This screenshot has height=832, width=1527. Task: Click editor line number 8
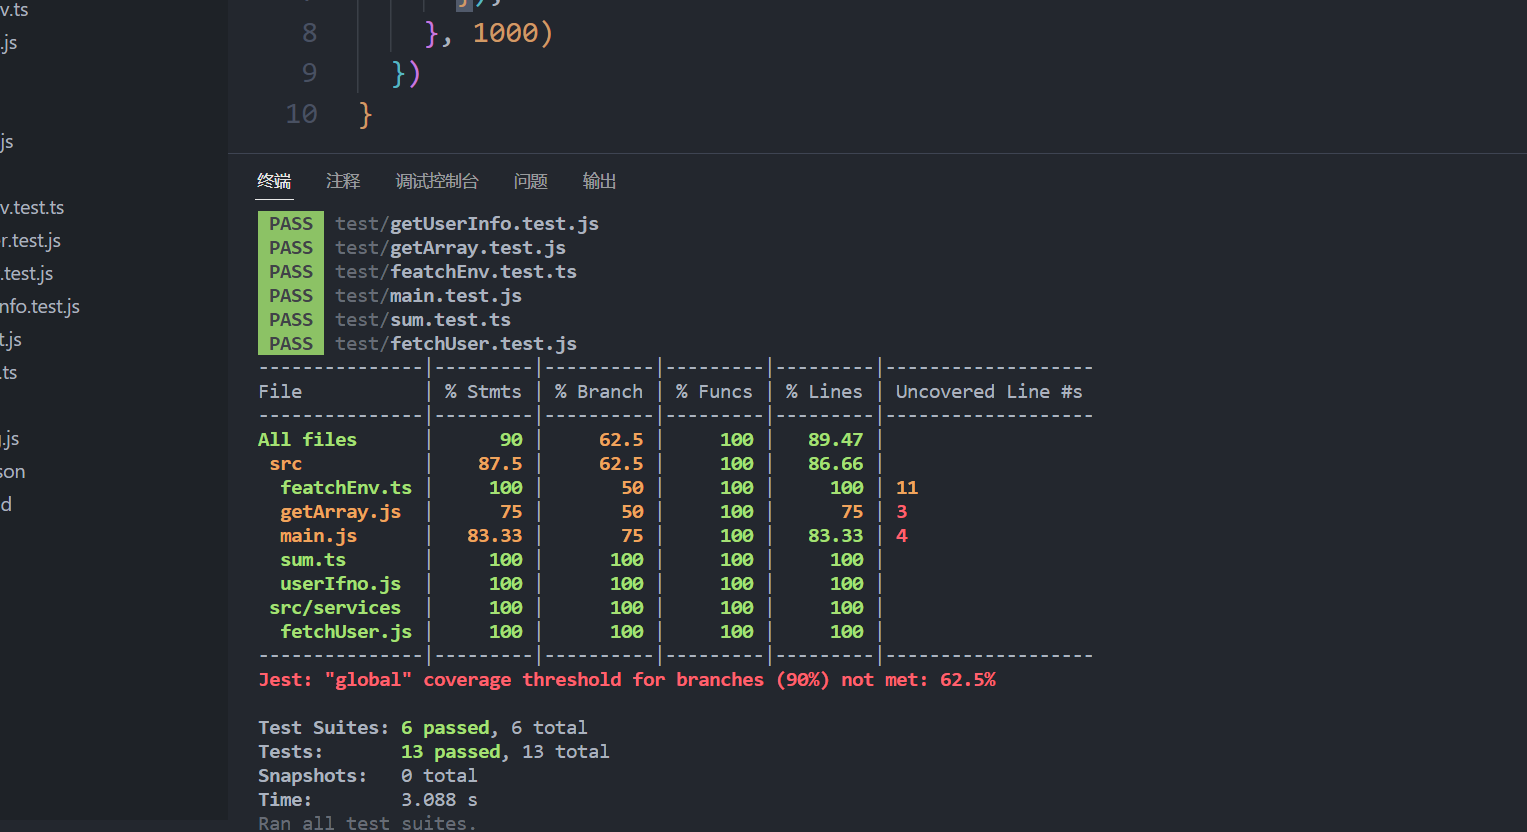coord(309,33)
